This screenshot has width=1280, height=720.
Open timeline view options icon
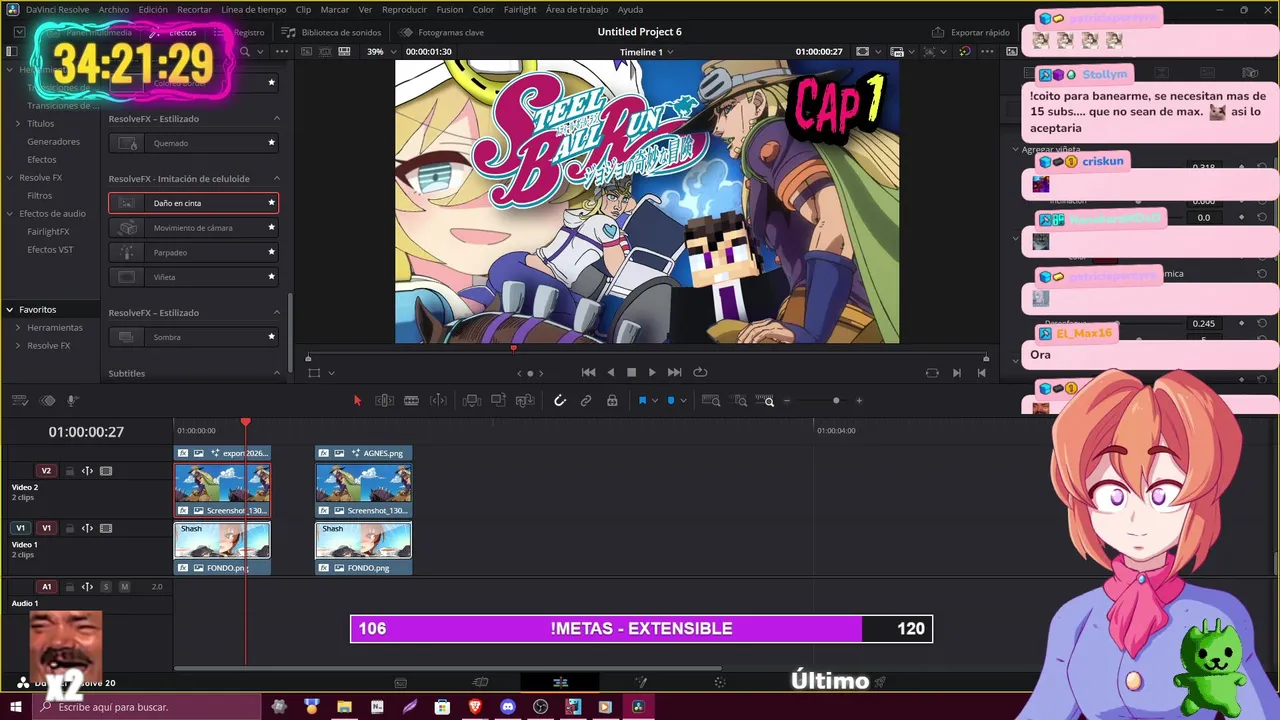(20, 401)
